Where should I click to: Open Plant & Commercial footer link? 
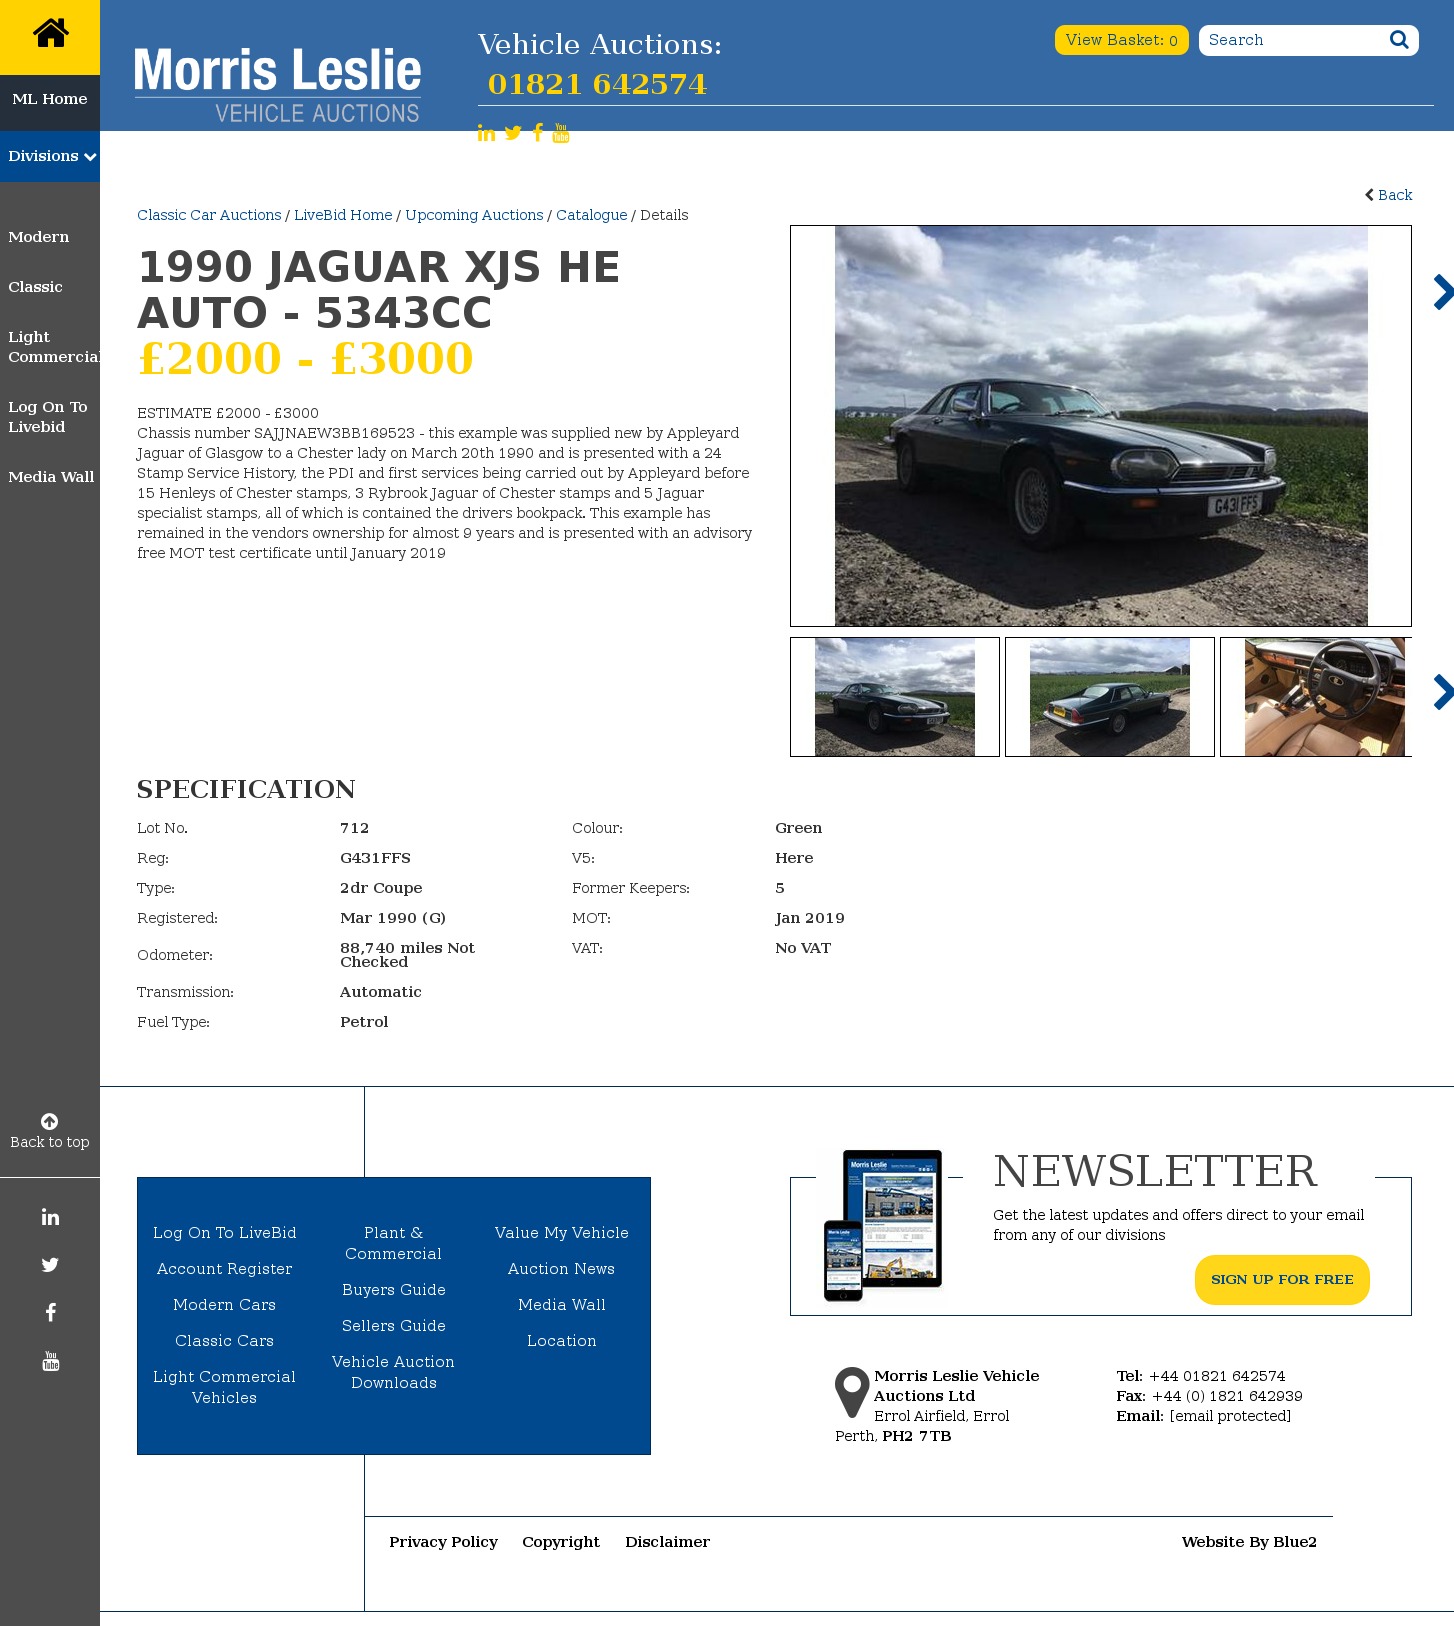[x=394, y=1243]
